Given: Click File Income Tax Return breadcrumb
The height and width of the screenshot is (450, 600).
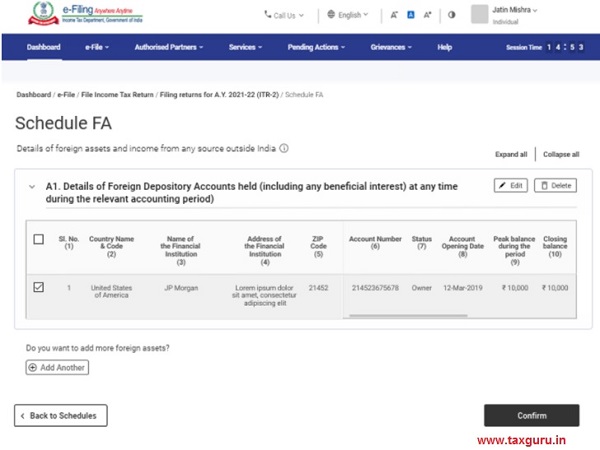Looking at the screenshot, I should tap(117, 95).
